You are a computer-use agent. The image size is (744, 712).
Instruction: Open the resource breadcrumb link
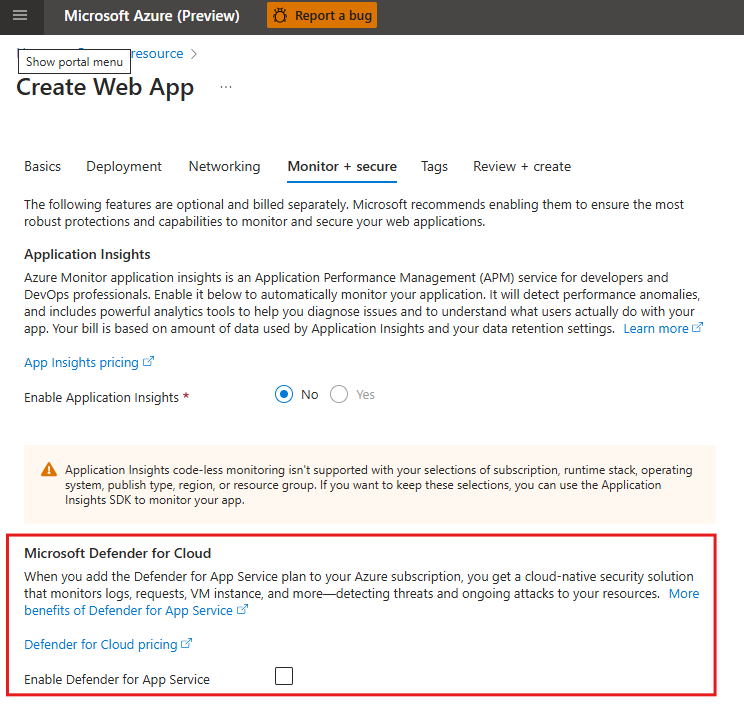157,54
